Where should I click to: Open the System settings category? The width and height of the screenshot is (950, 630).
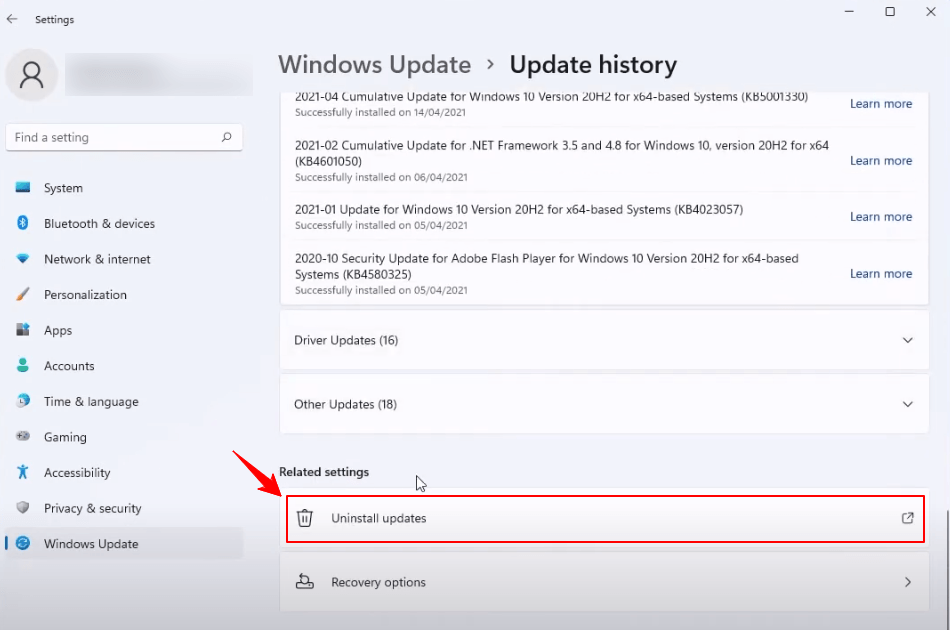[x=63, y=188]
